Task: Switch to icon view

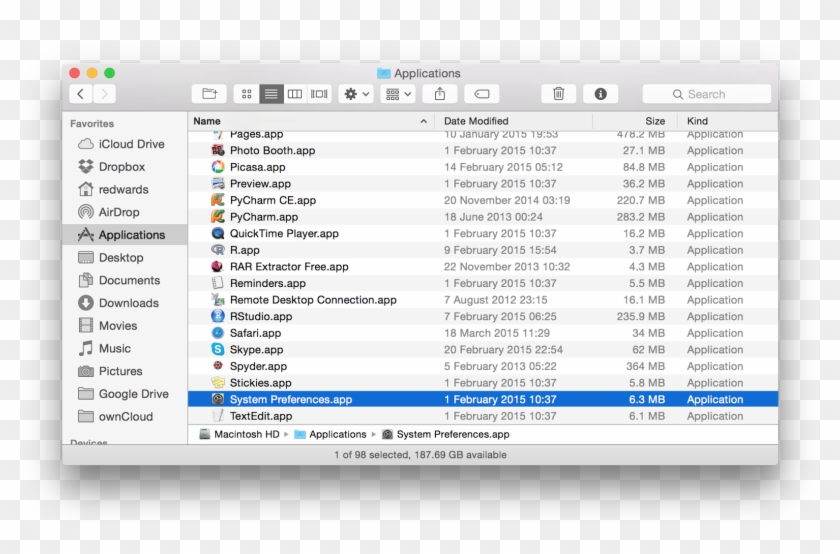Action: (x=246, y=94)
